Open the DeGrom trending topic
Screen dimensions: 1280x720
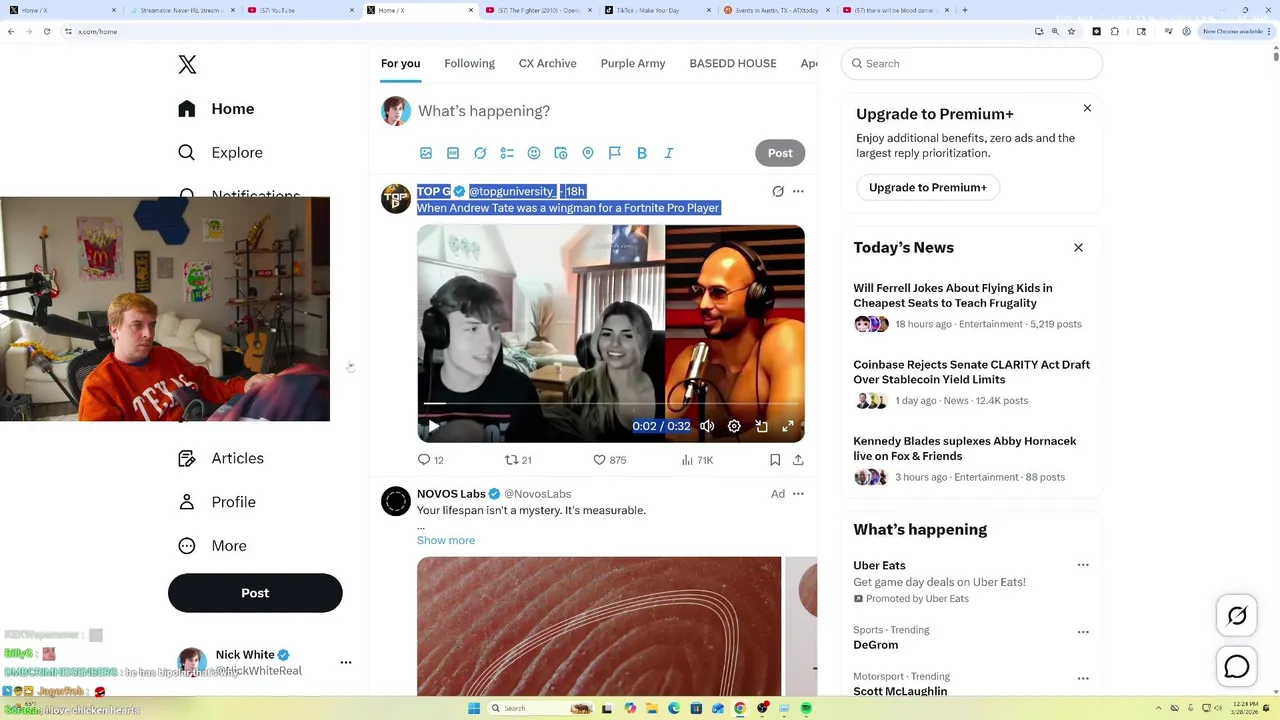point(876,645)
